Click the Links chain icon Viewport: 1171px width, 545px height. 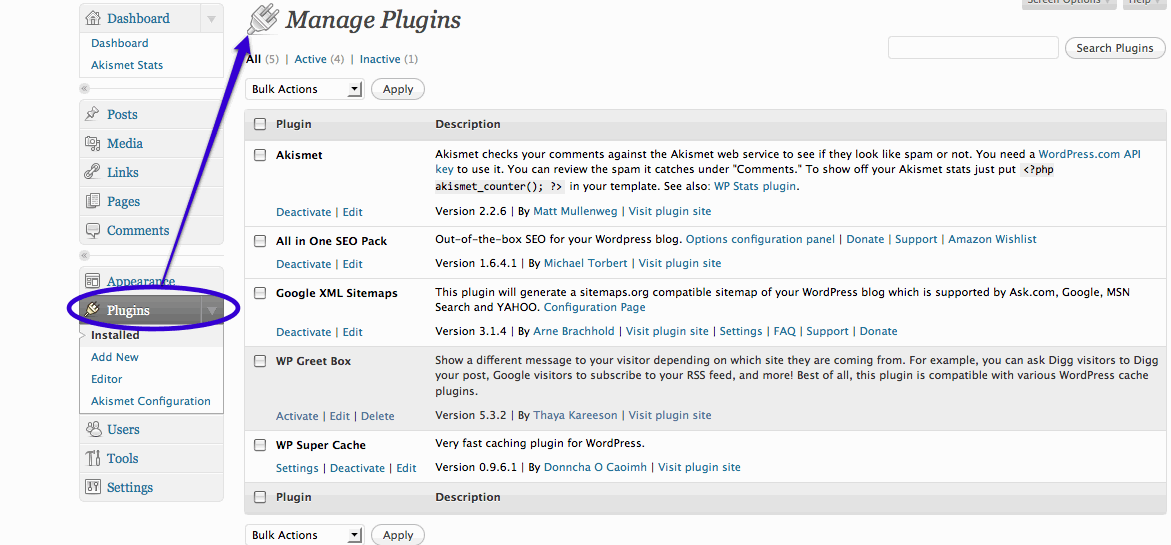[x=93, y=172]
